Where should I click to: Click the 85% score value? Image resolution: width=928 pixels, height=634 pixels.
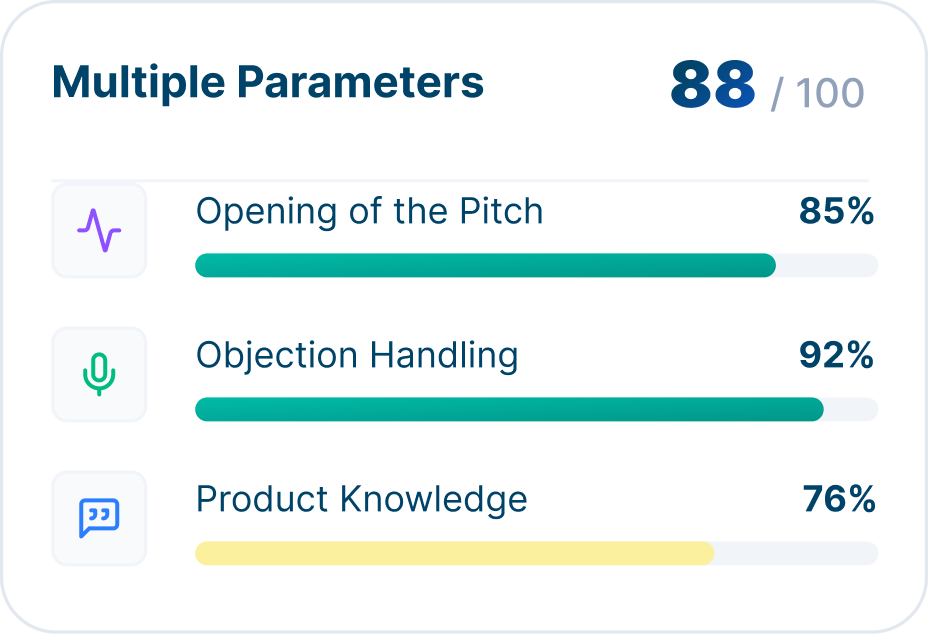tap(836, 211)
